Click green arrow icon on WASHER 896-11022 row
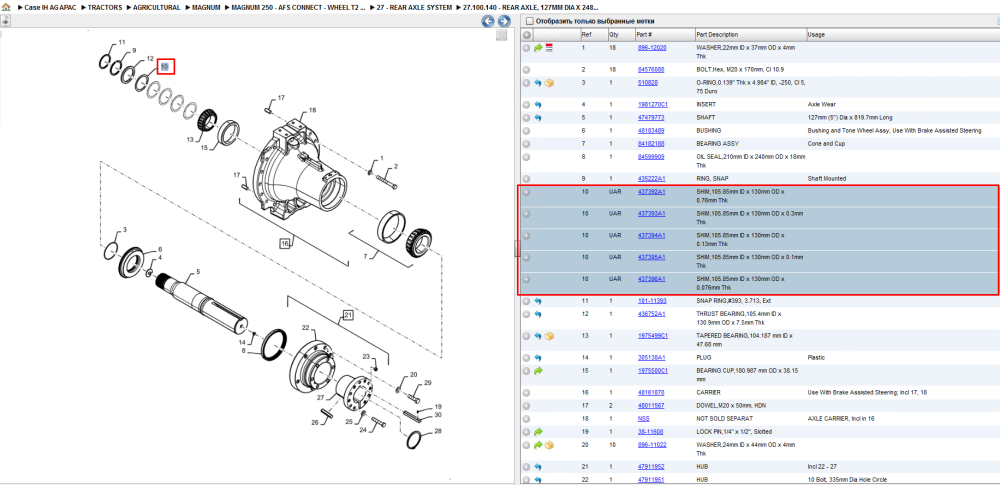 click(538, 445)
